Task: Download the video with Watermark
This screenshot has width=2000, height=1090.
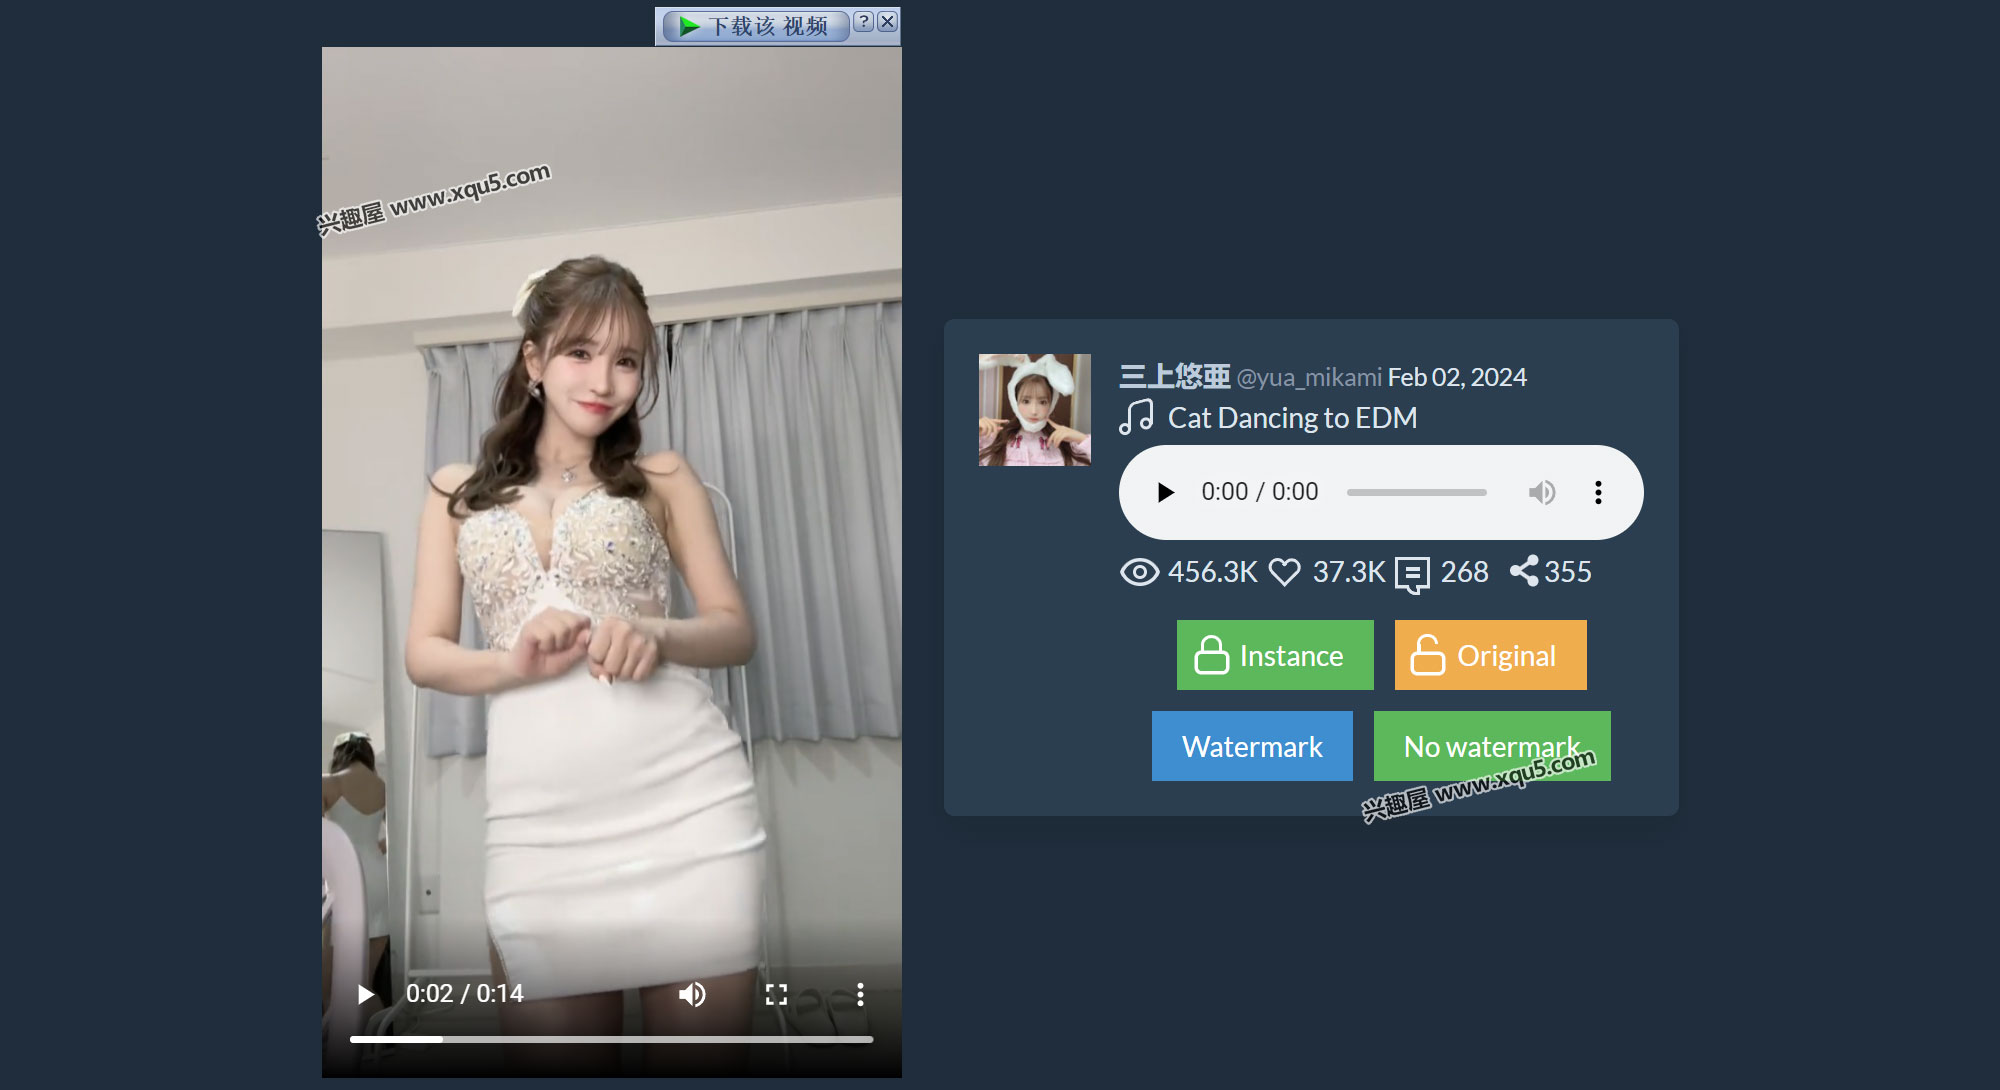Action: click(x=1252, y=746)
